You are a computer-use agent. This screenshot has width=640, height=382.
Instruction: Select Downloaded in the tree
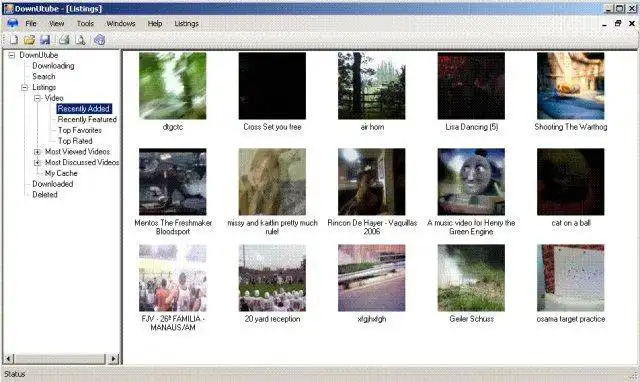[53, 184]
